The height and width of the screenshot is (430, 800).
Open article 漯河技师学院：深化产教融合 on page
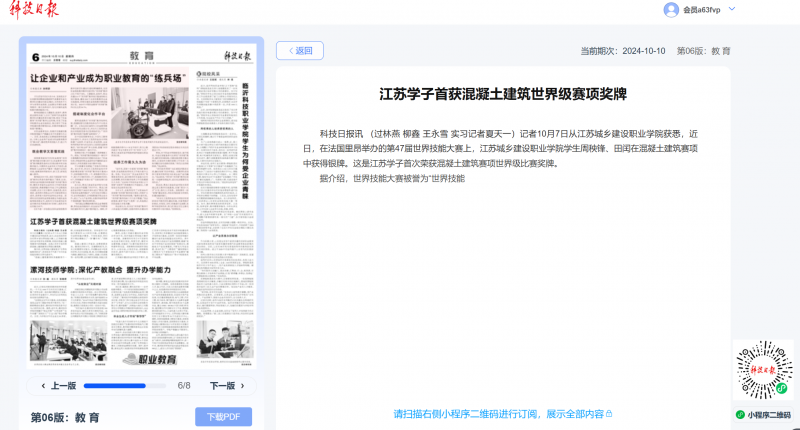(x=100, y=270)
